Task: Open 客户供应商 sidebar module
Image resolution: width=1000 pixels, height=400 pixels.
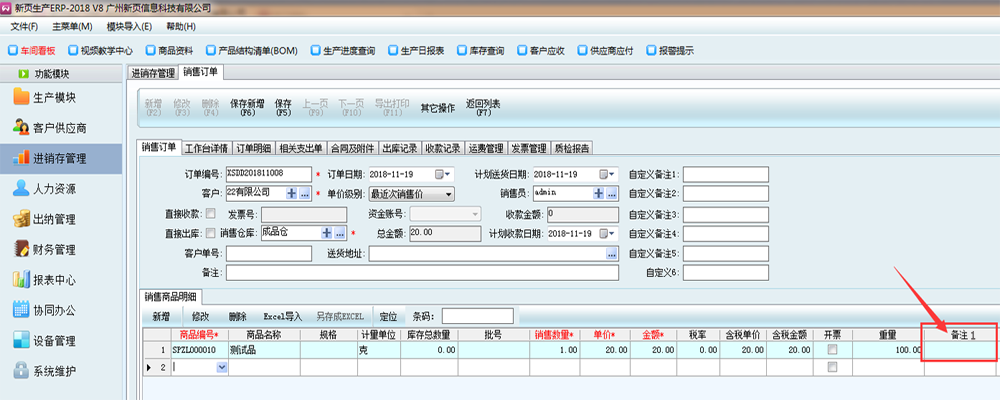Action: coord(59,128)
